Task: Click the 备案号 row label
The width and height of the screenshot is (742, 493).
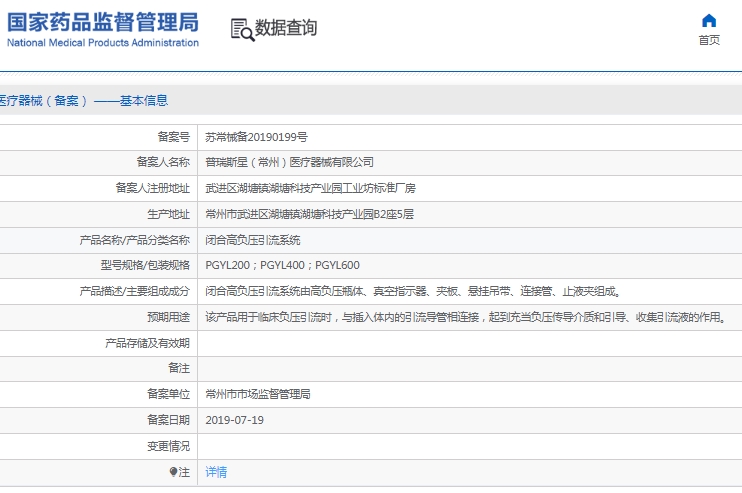Action: pos(174,137)
